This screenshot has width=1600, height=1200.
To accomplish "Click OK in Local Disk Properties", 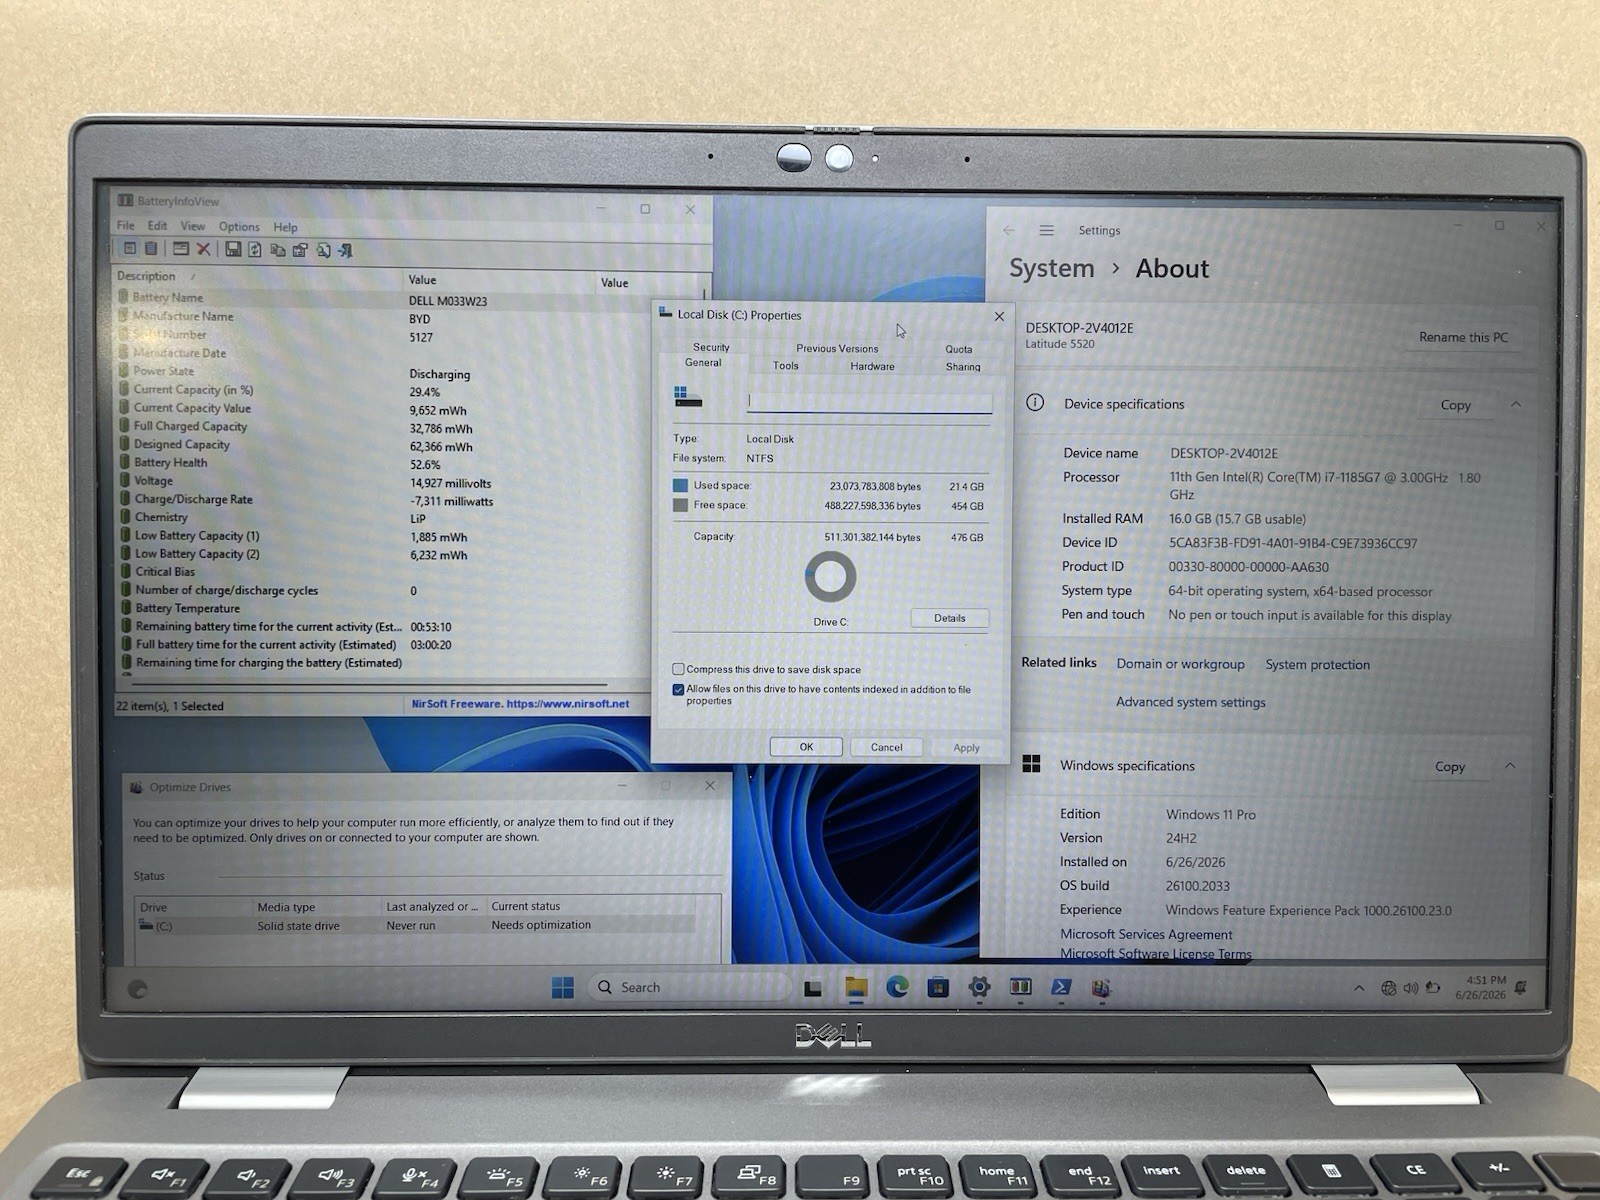I will tap(806, 747).
